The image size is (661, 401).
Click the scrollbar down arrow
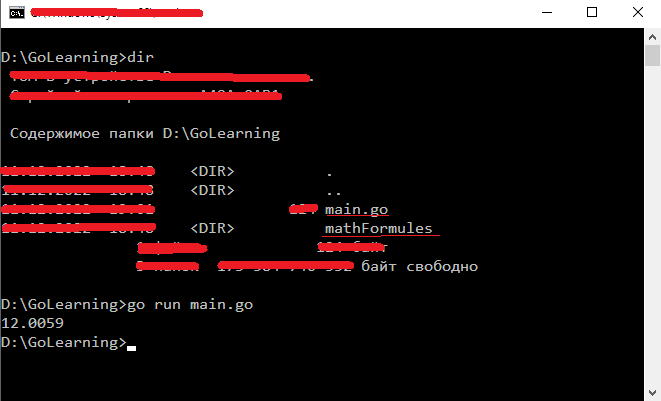pos(652,393)
